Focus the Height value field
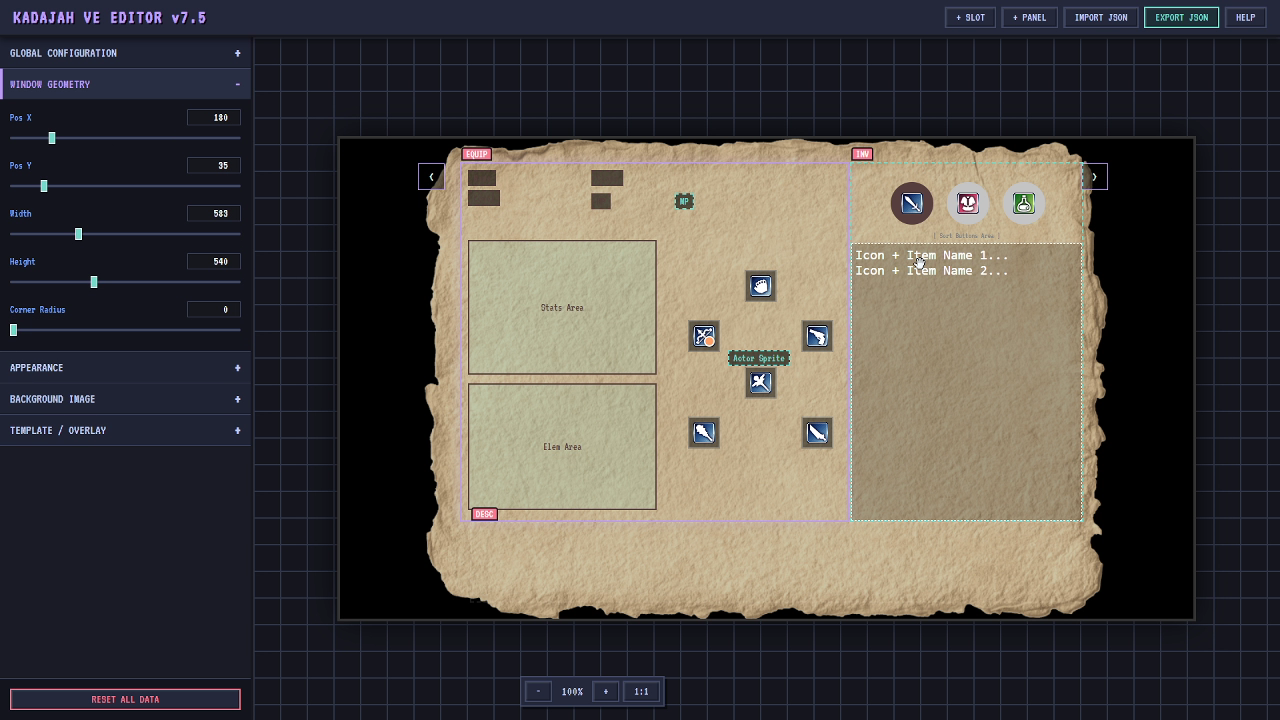This screenshot has height=720, width=1280. 214,261
